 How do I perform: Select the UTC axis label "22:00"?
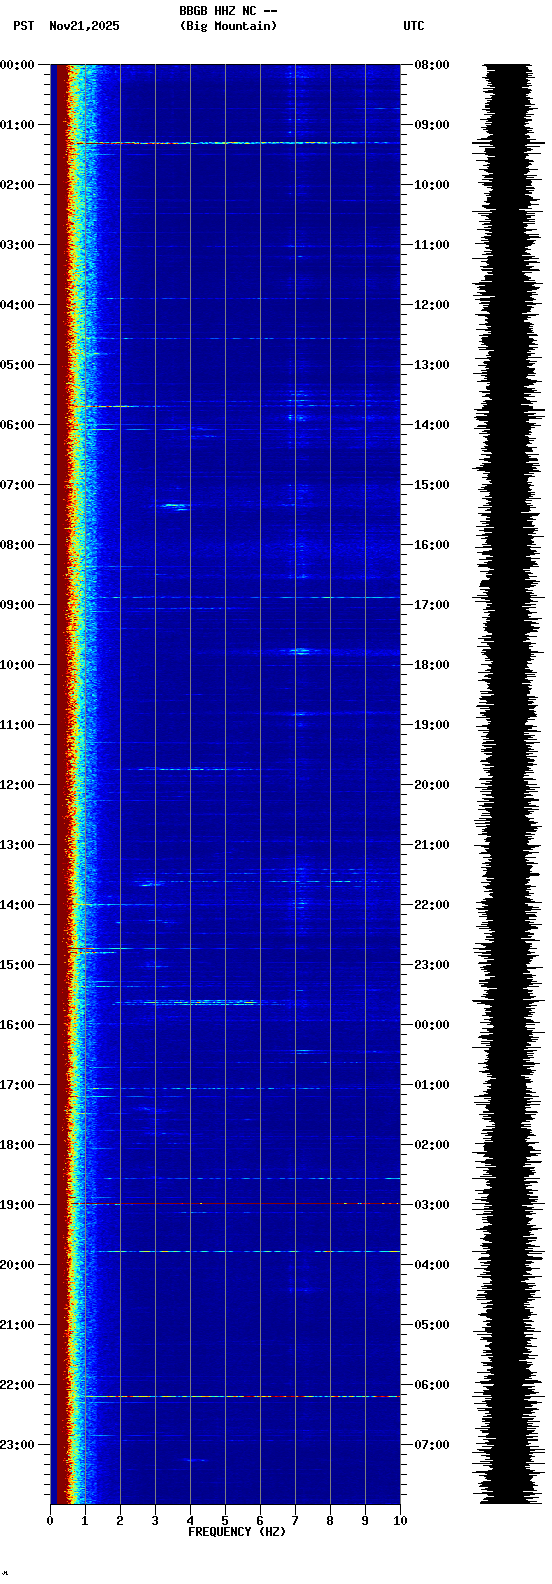pyautogui.click(x=432, y=905)
